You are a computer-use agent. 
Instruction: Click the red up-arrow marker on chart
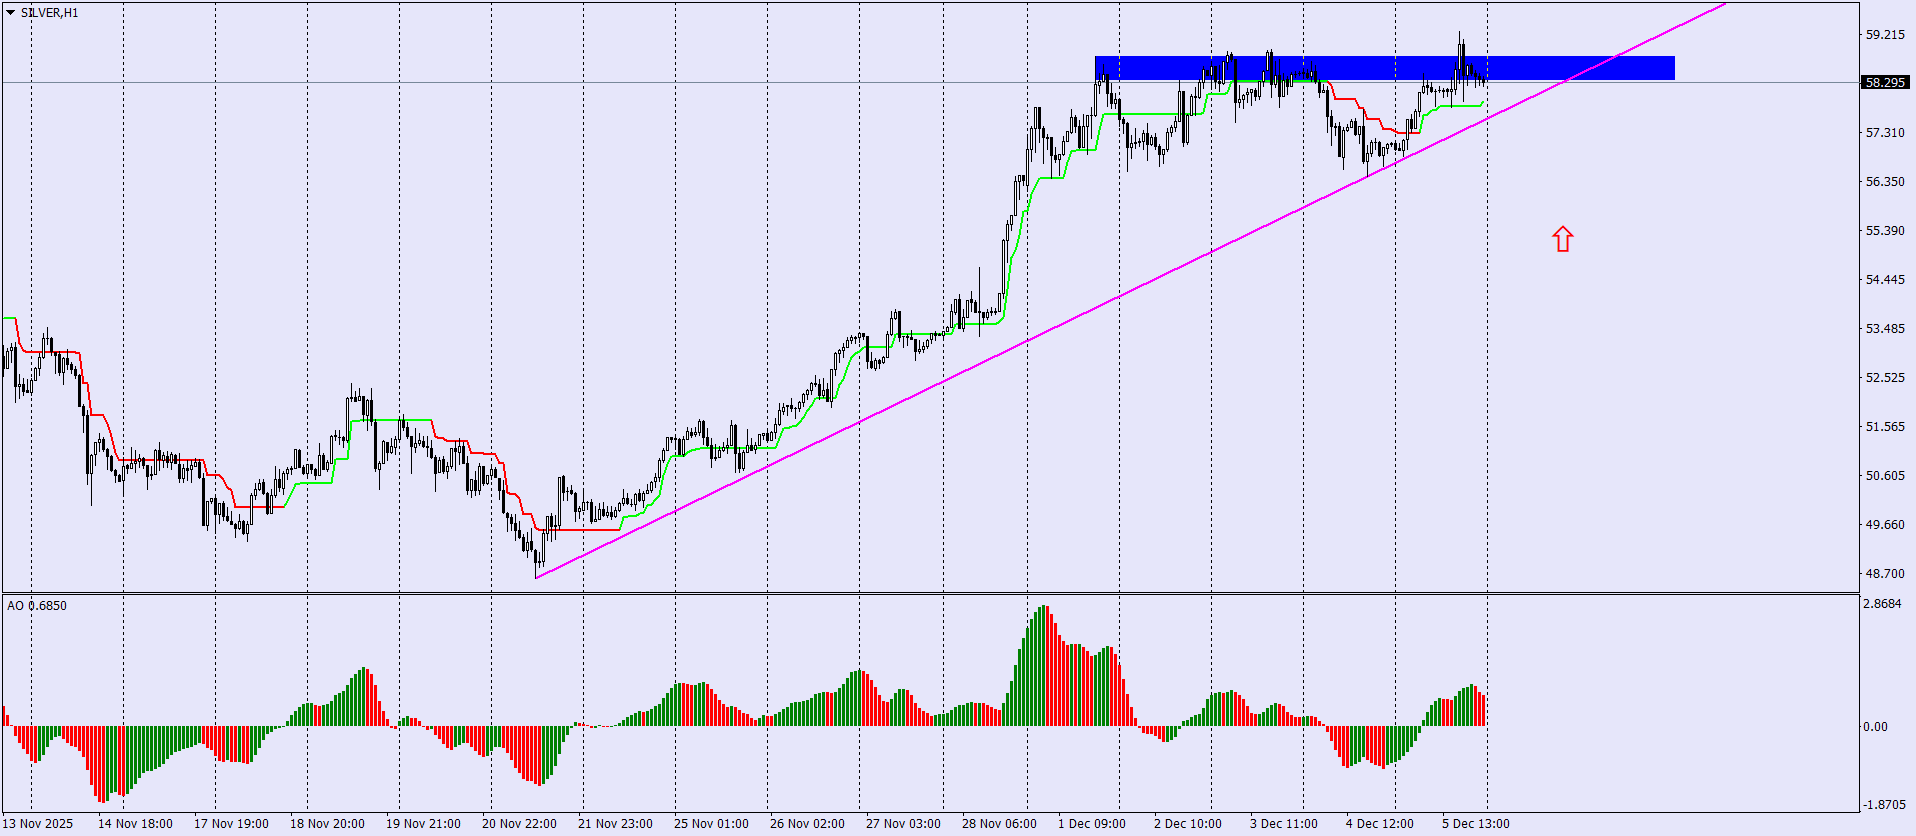[1563, 239]
